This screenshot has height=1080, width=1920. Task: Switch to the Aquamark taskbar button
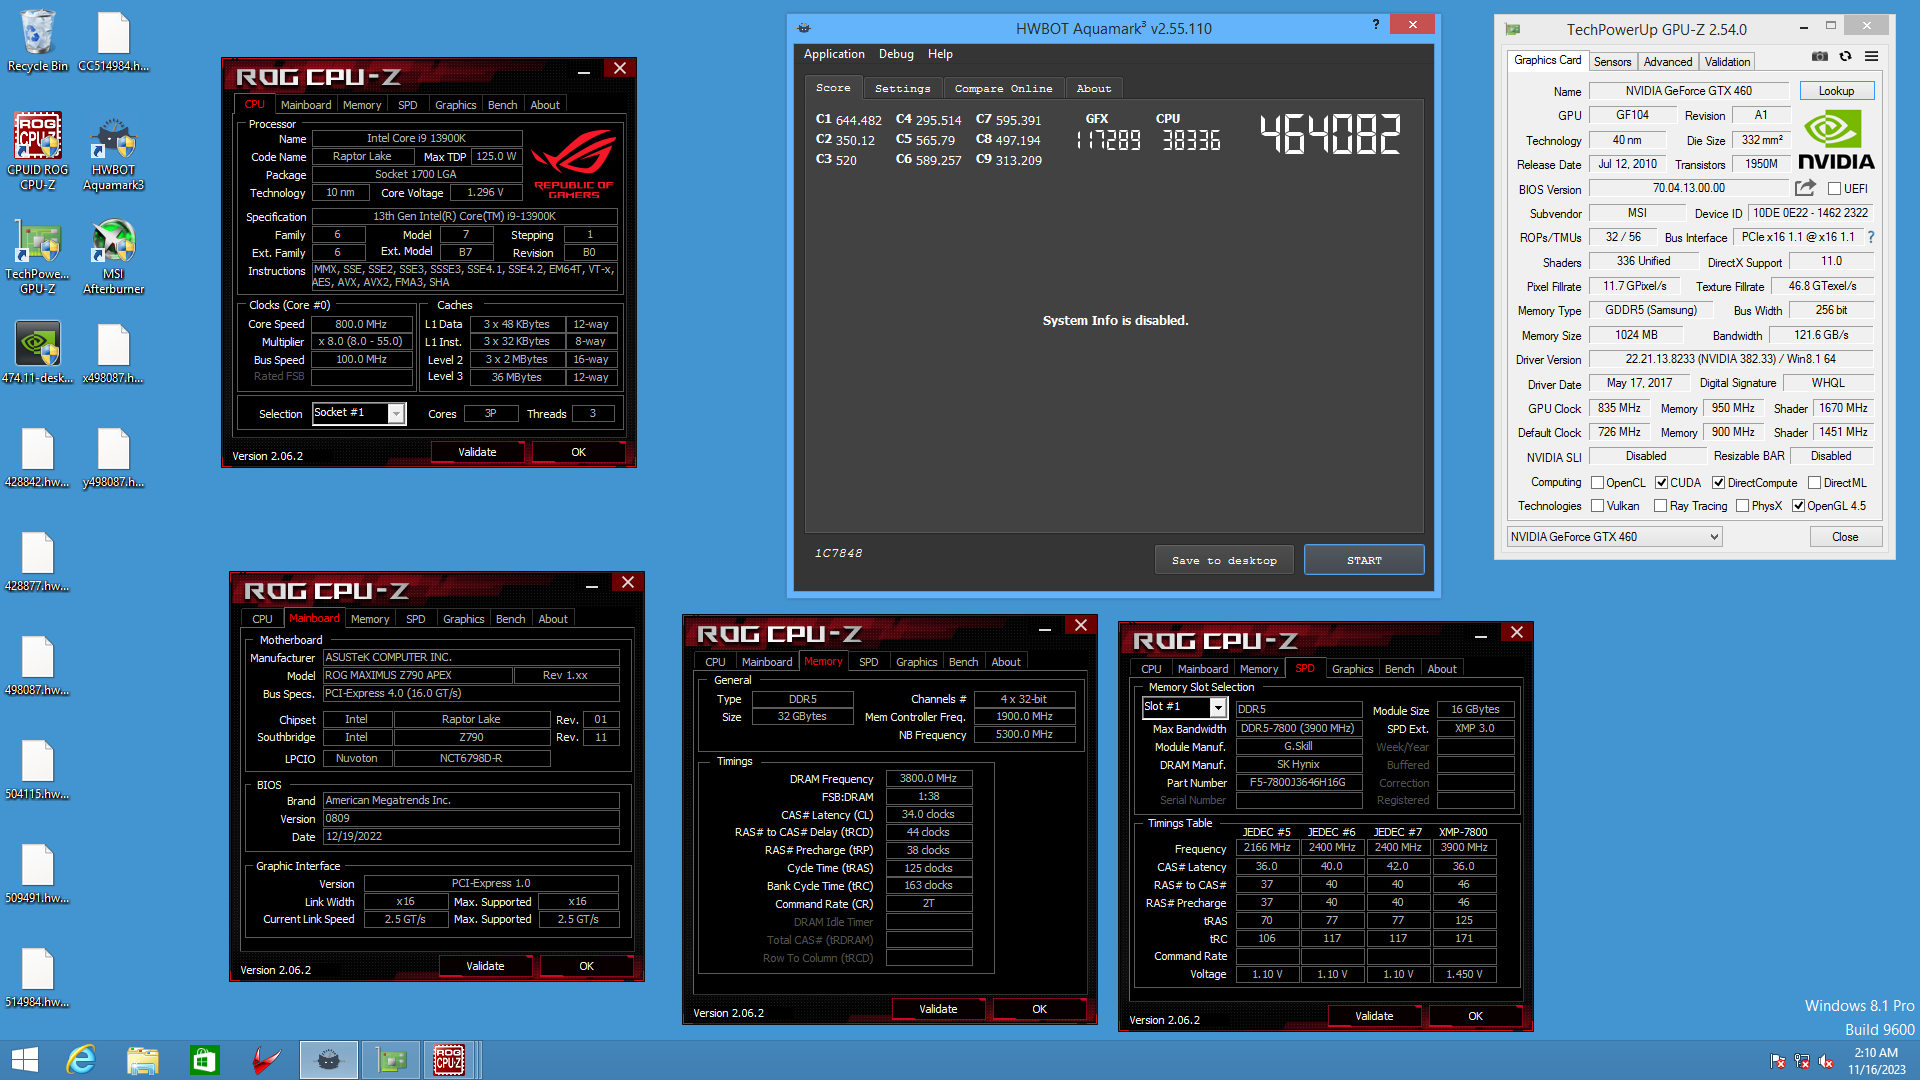tap(329, 1060)
